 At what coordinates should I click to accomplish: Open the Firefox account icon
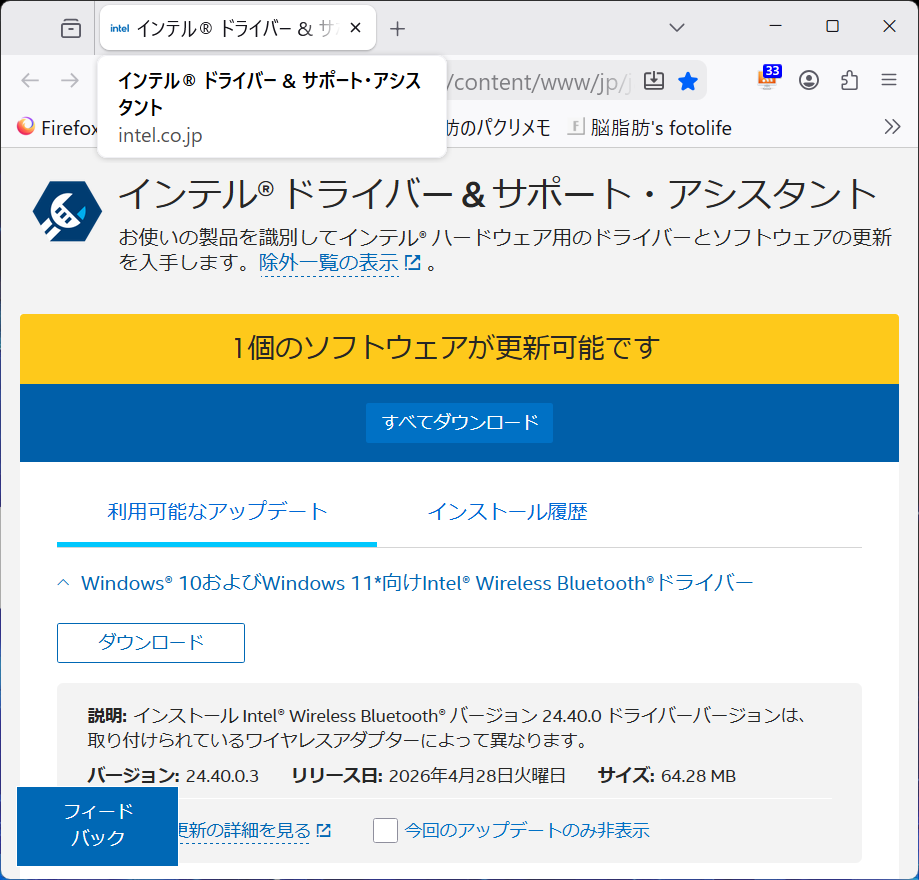tap(809, 80)
